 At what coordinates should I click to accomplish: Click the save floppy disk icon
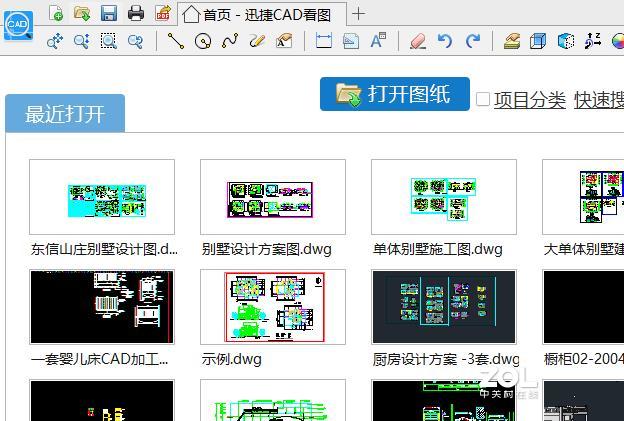[x=109, y=14]
